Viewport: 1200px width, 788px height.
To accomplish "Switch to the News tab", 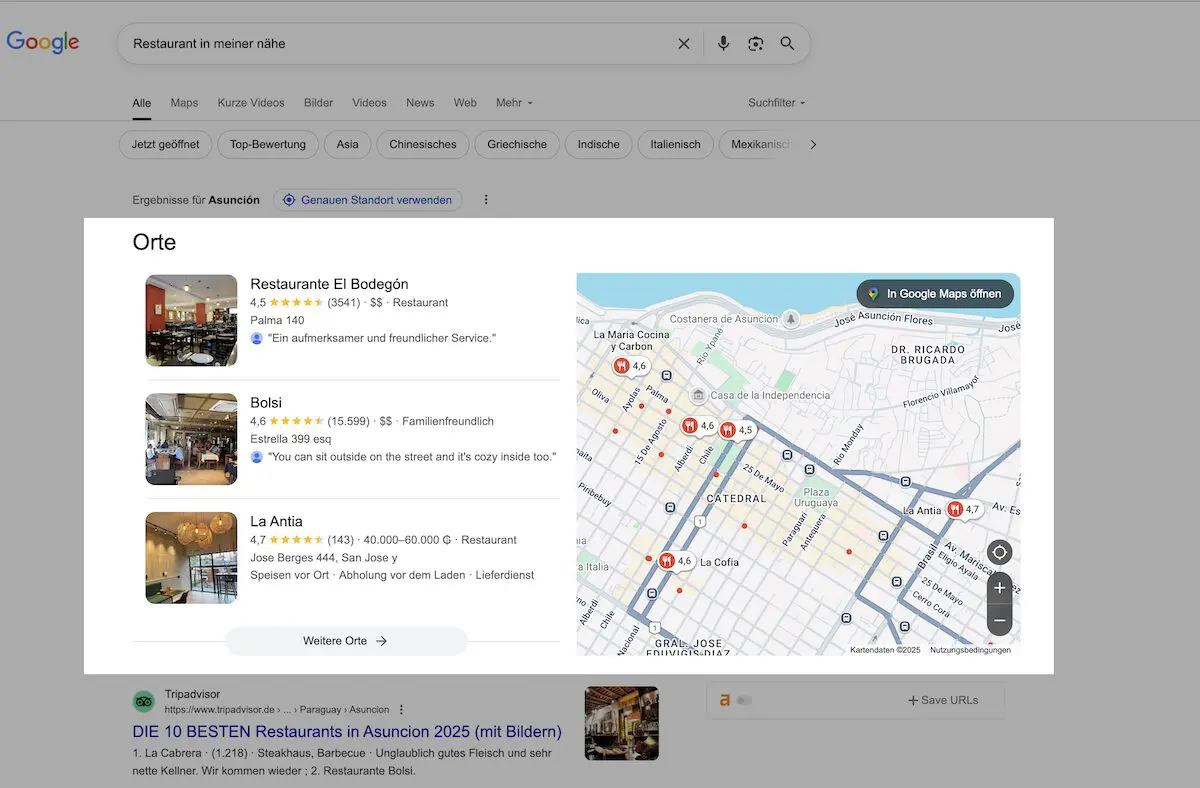I will [x=420, y=103].
